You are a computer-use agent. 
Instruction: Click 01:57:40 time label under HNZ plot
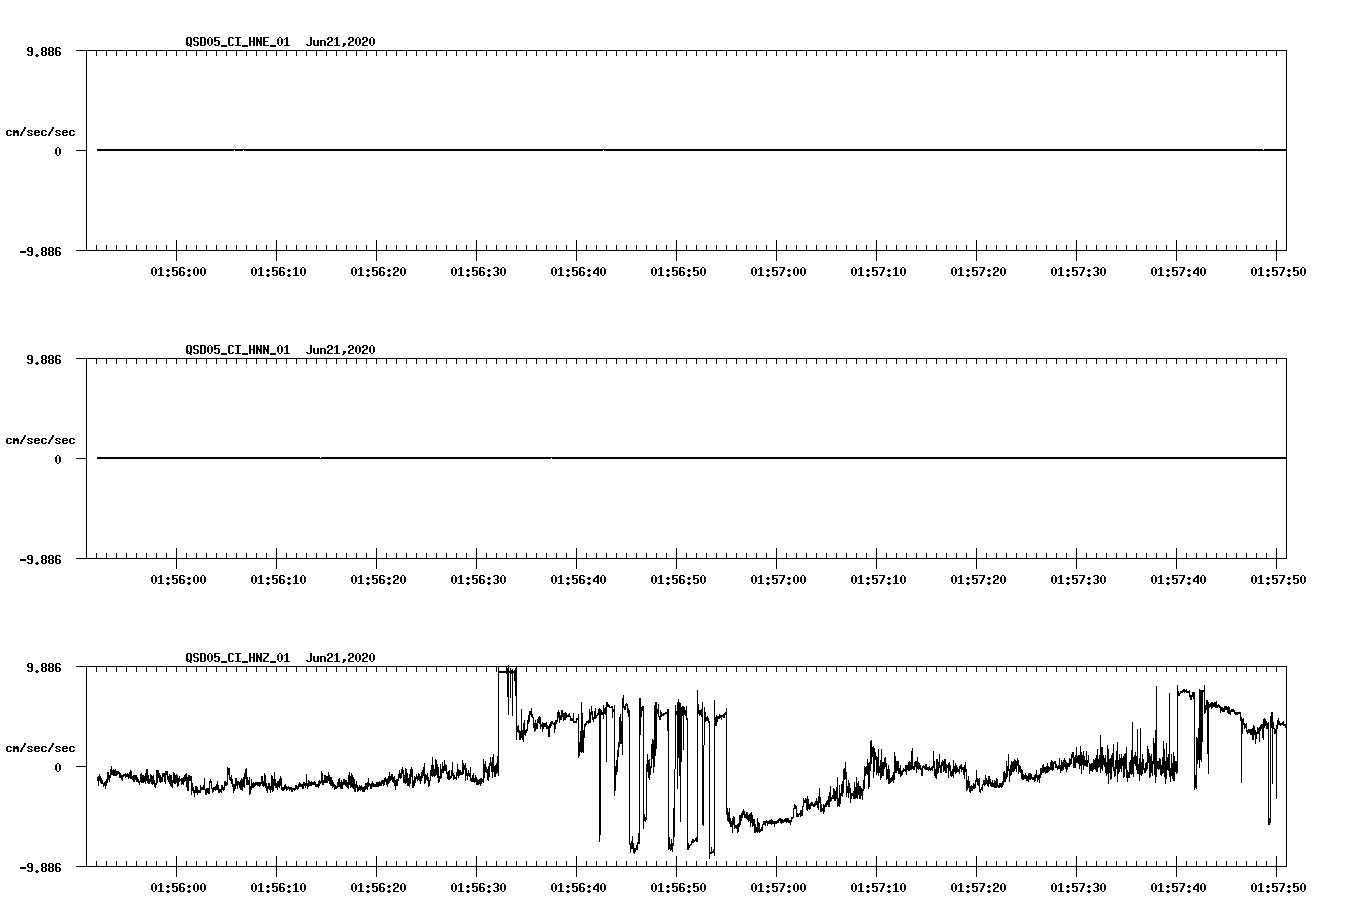tap(1178, 887)
